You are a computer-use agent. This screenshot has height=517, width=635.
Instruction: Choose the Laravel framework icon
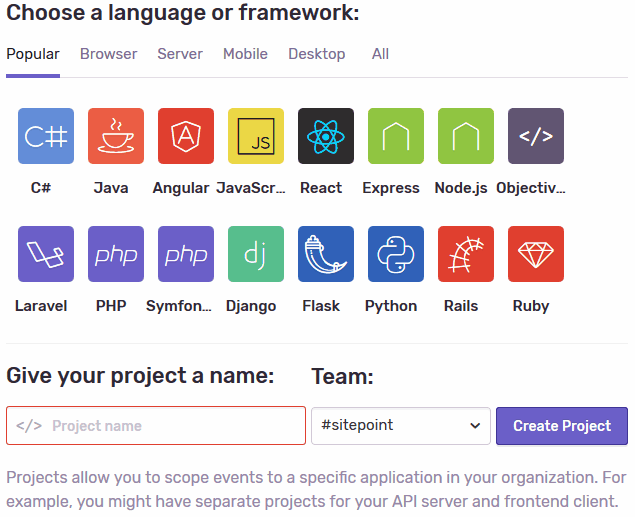click(46, 254)
